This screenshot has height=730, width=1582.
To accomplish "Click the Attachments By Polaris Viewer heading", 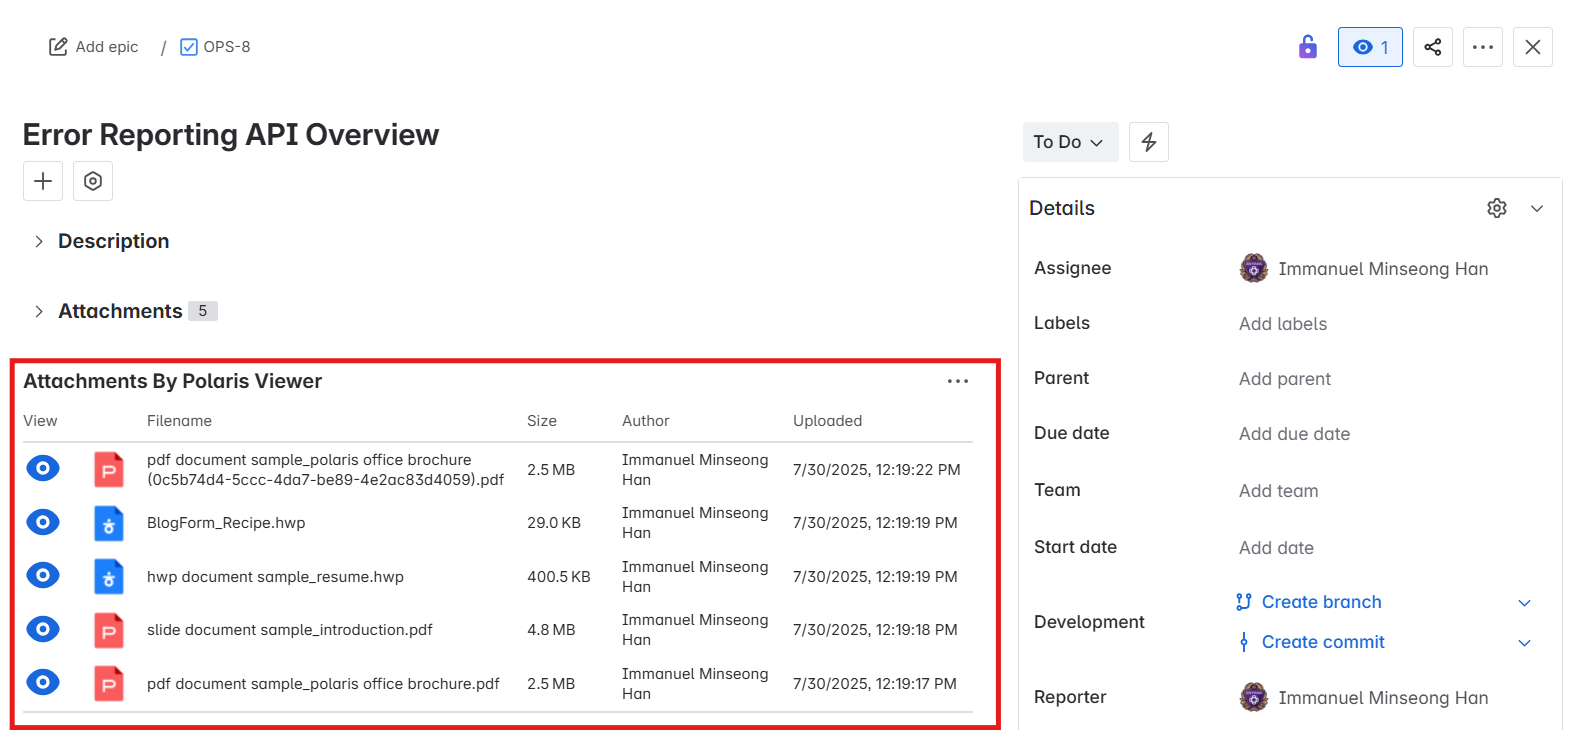I will click(x=173, y=381).
